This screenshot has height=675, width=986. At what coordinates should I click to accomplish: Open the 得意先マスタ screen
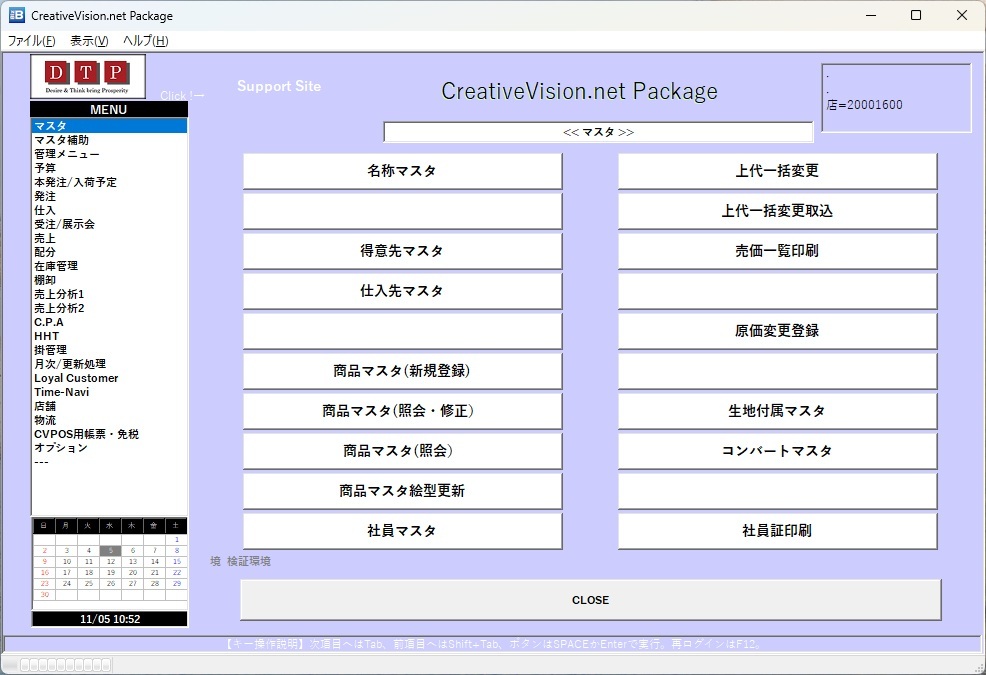tap(401, 250)
